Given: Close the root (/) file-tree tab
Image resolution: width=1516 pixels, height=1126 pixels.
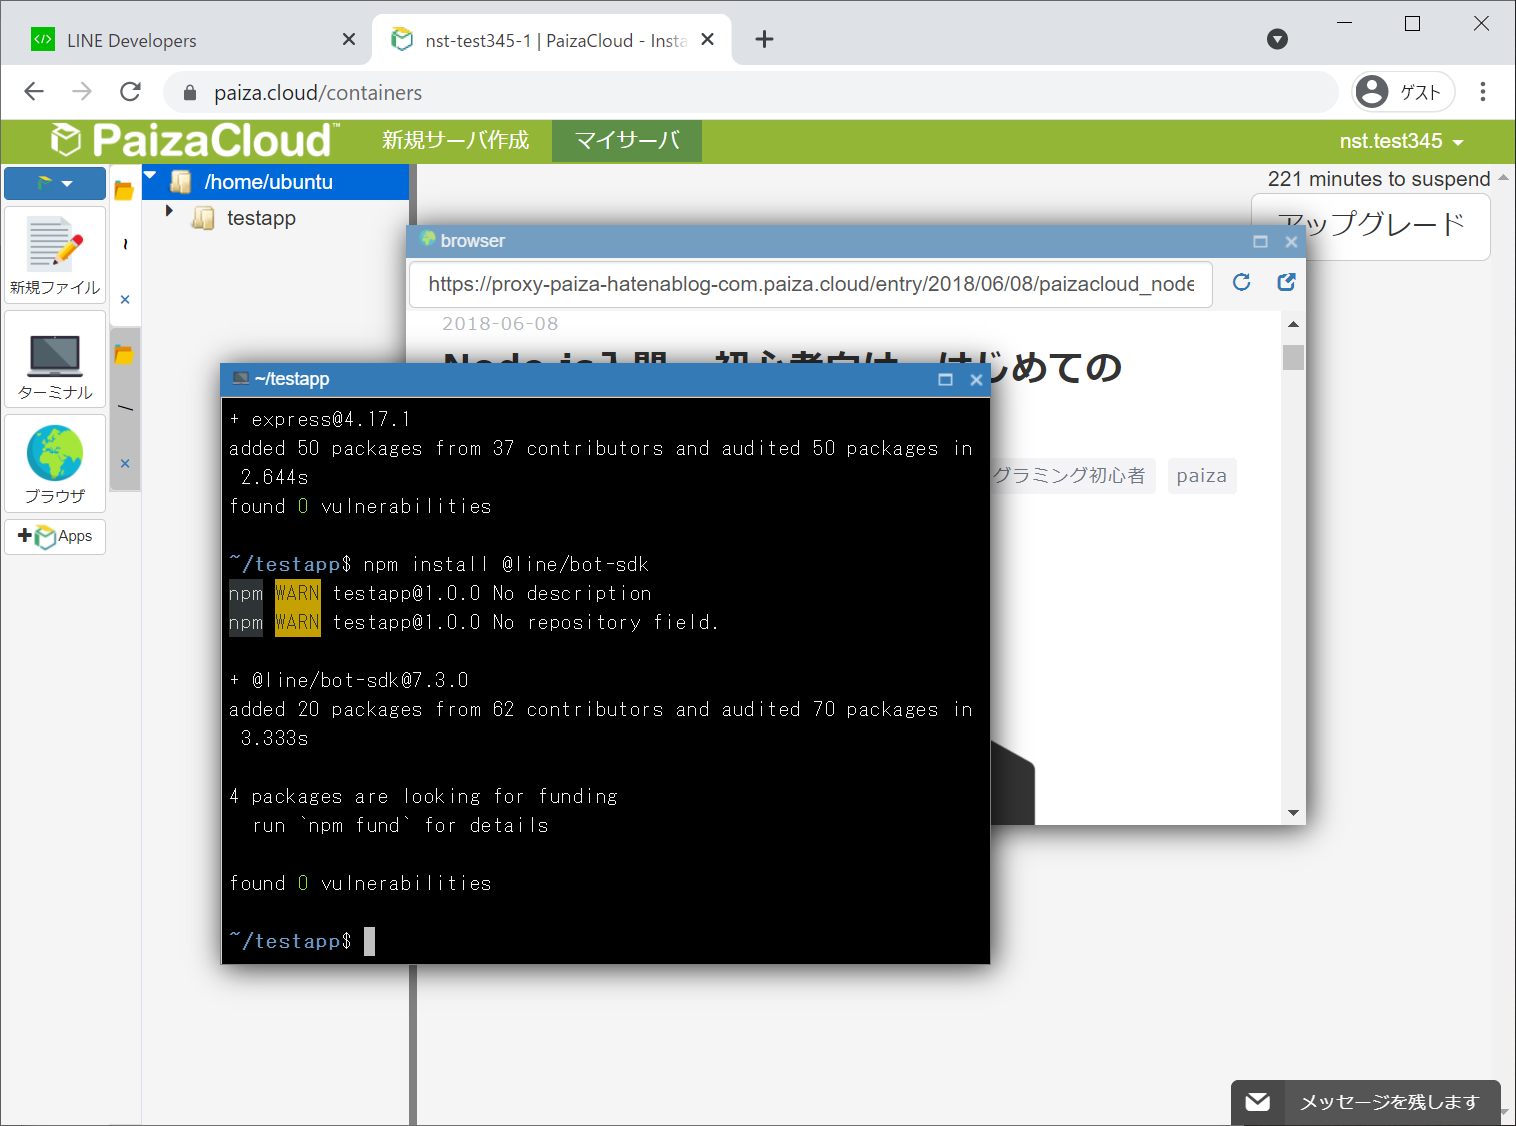Looking at the screenshot, I should tap(125, 463).
